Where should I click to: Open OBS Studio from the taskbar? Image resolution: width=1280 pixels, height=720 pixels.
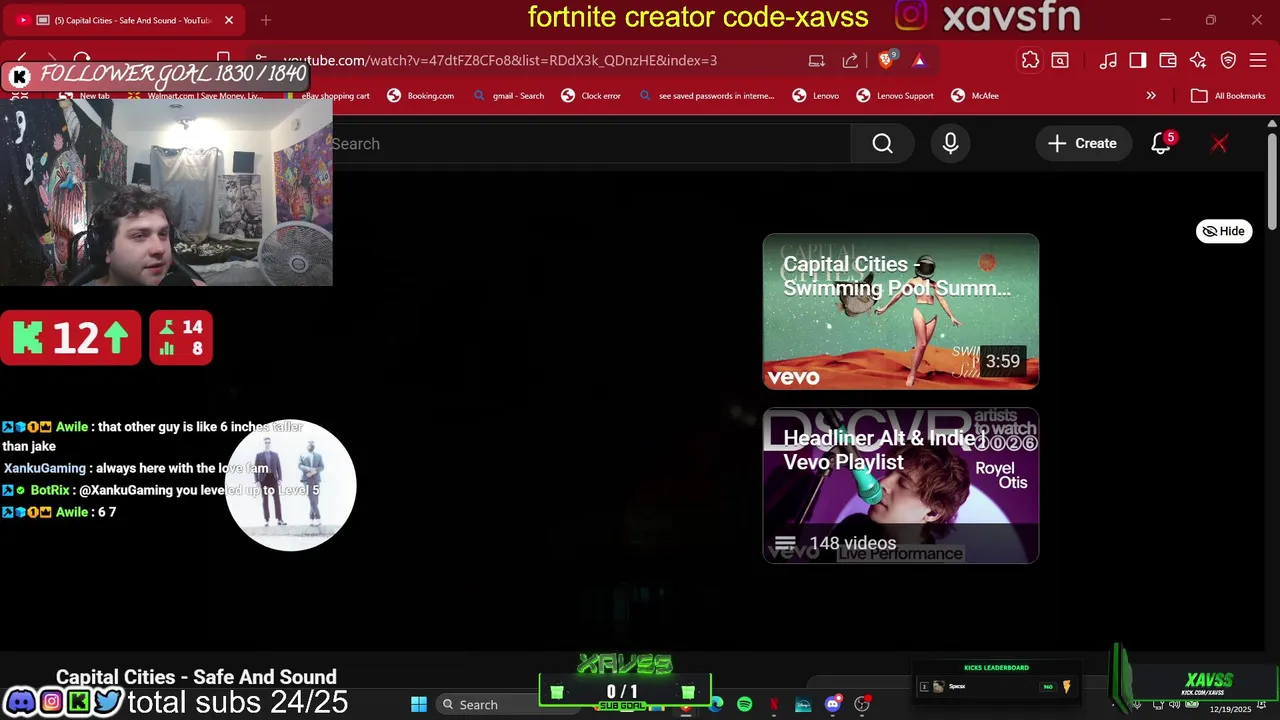point(861,705)
